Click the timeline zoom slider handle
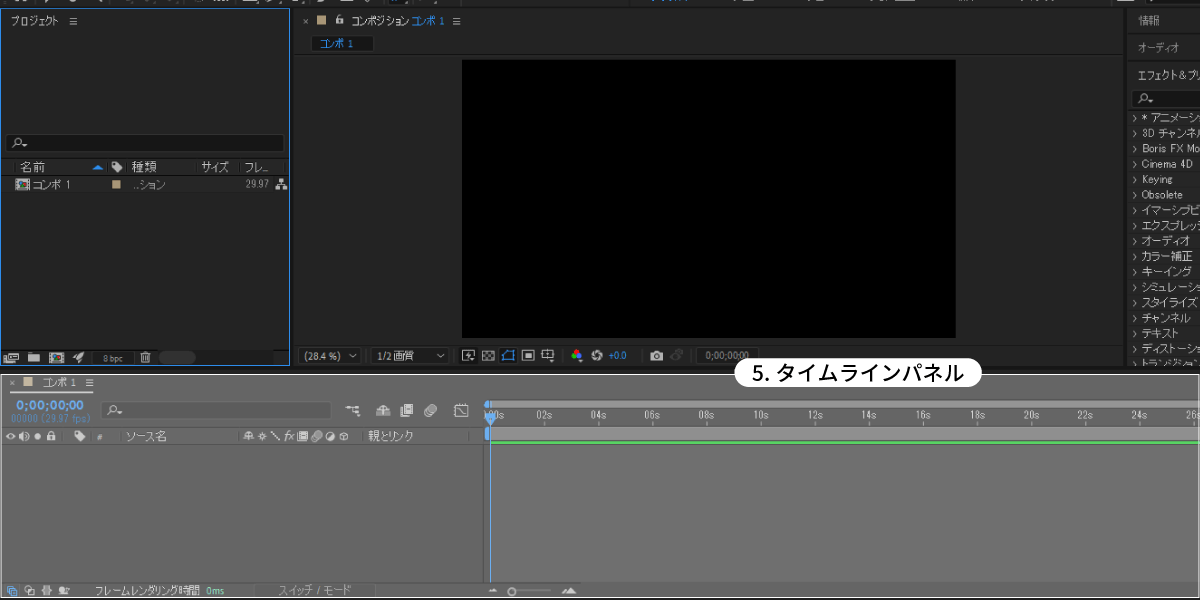This screenshot has height=600, width=1200. pyautogui.click(x=512, y=591)
